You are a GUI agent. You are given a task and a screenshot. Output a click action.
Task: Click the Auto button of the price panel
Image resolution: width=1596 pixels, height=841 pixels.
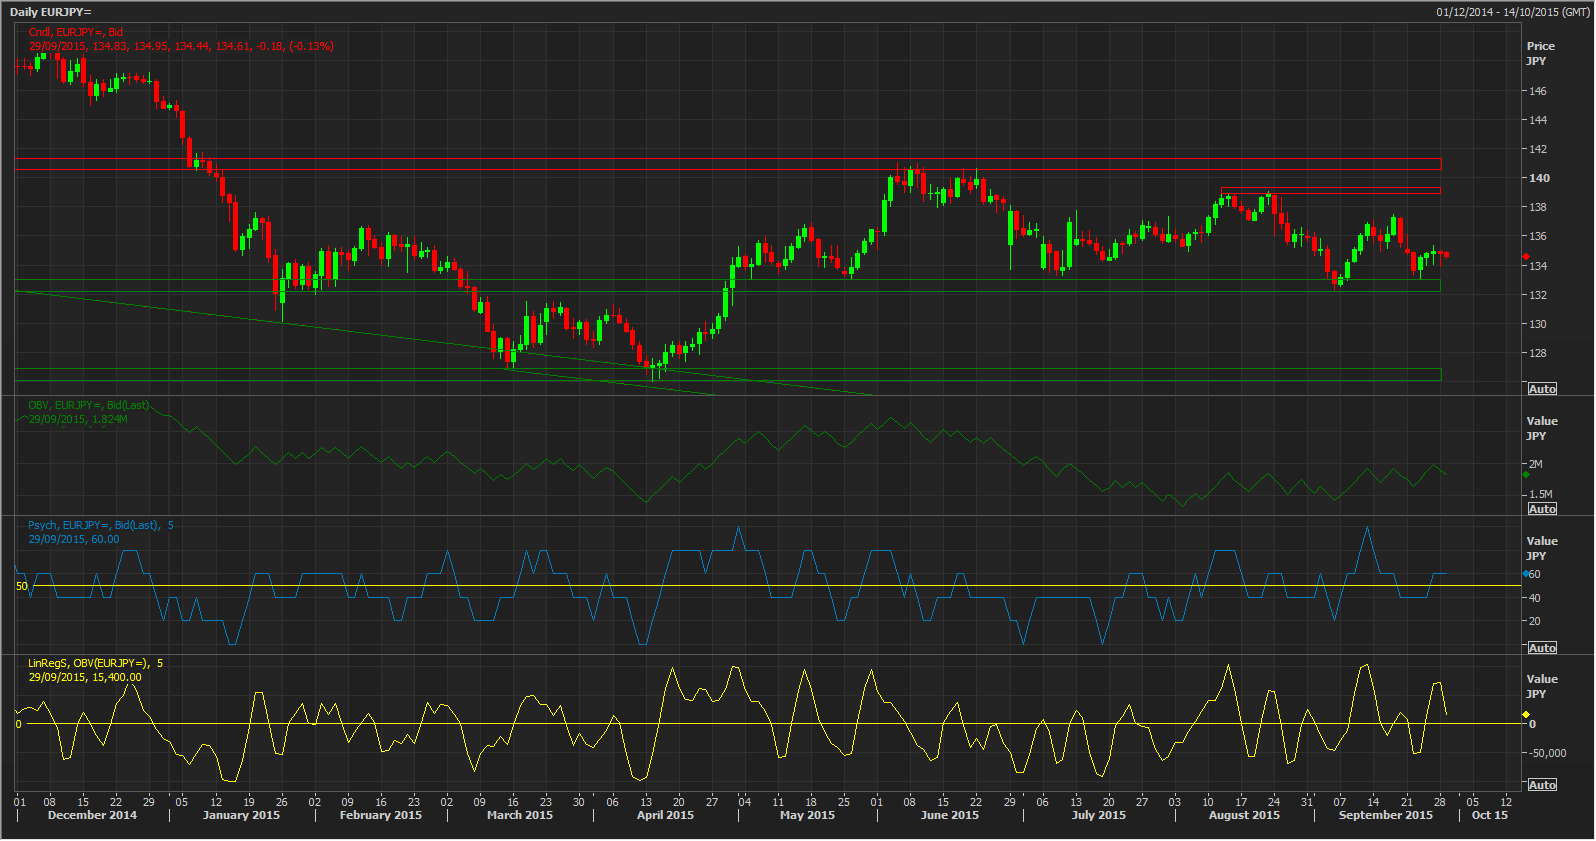coord(1542,389)
